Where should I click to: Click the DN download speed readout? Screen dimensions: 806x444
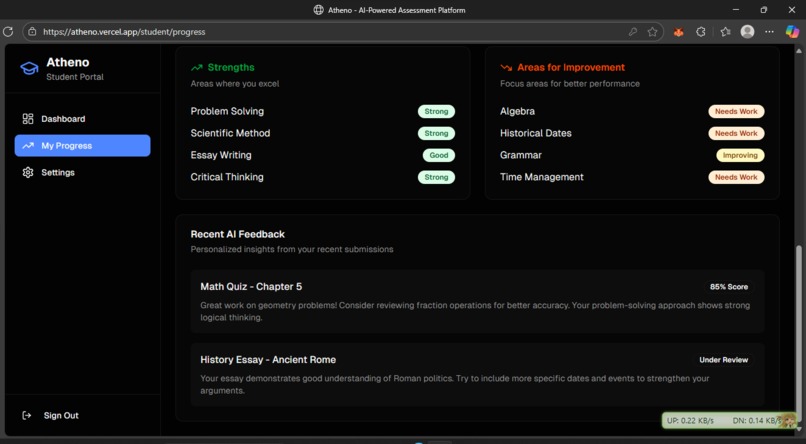[757, 420]
